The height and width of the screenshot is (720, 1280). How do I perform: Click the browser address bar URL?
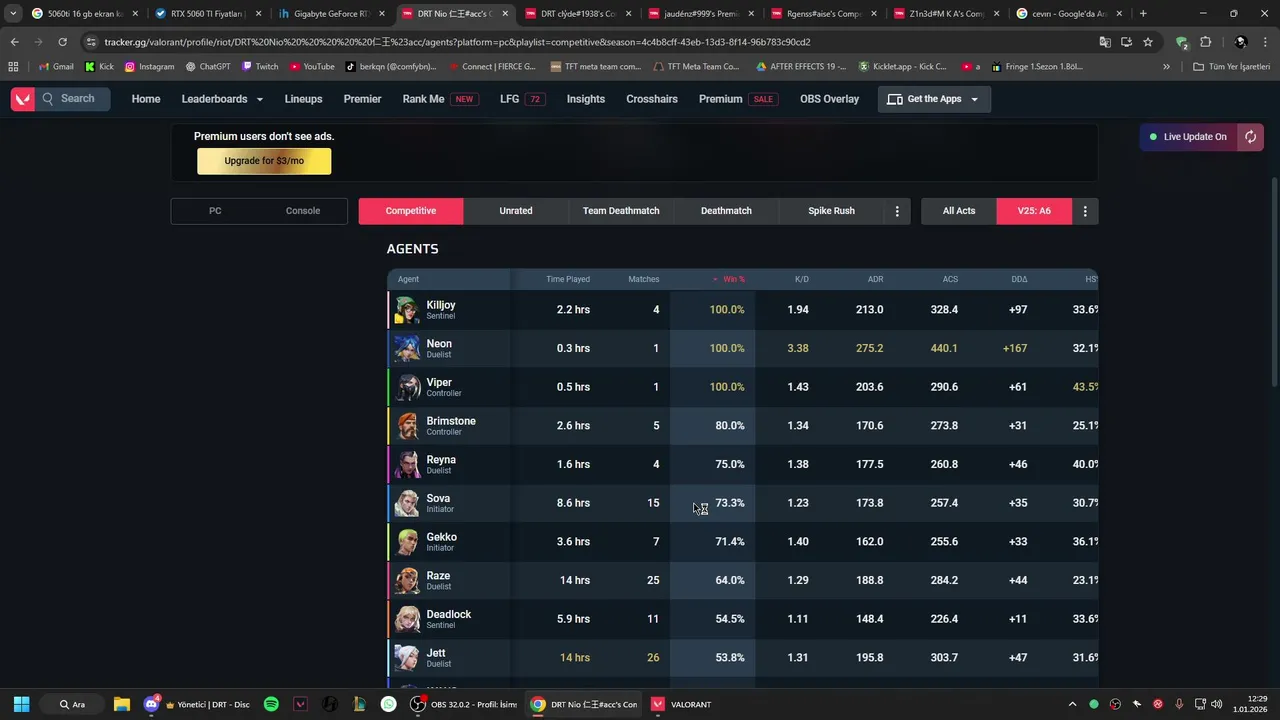tap(457, 42)
